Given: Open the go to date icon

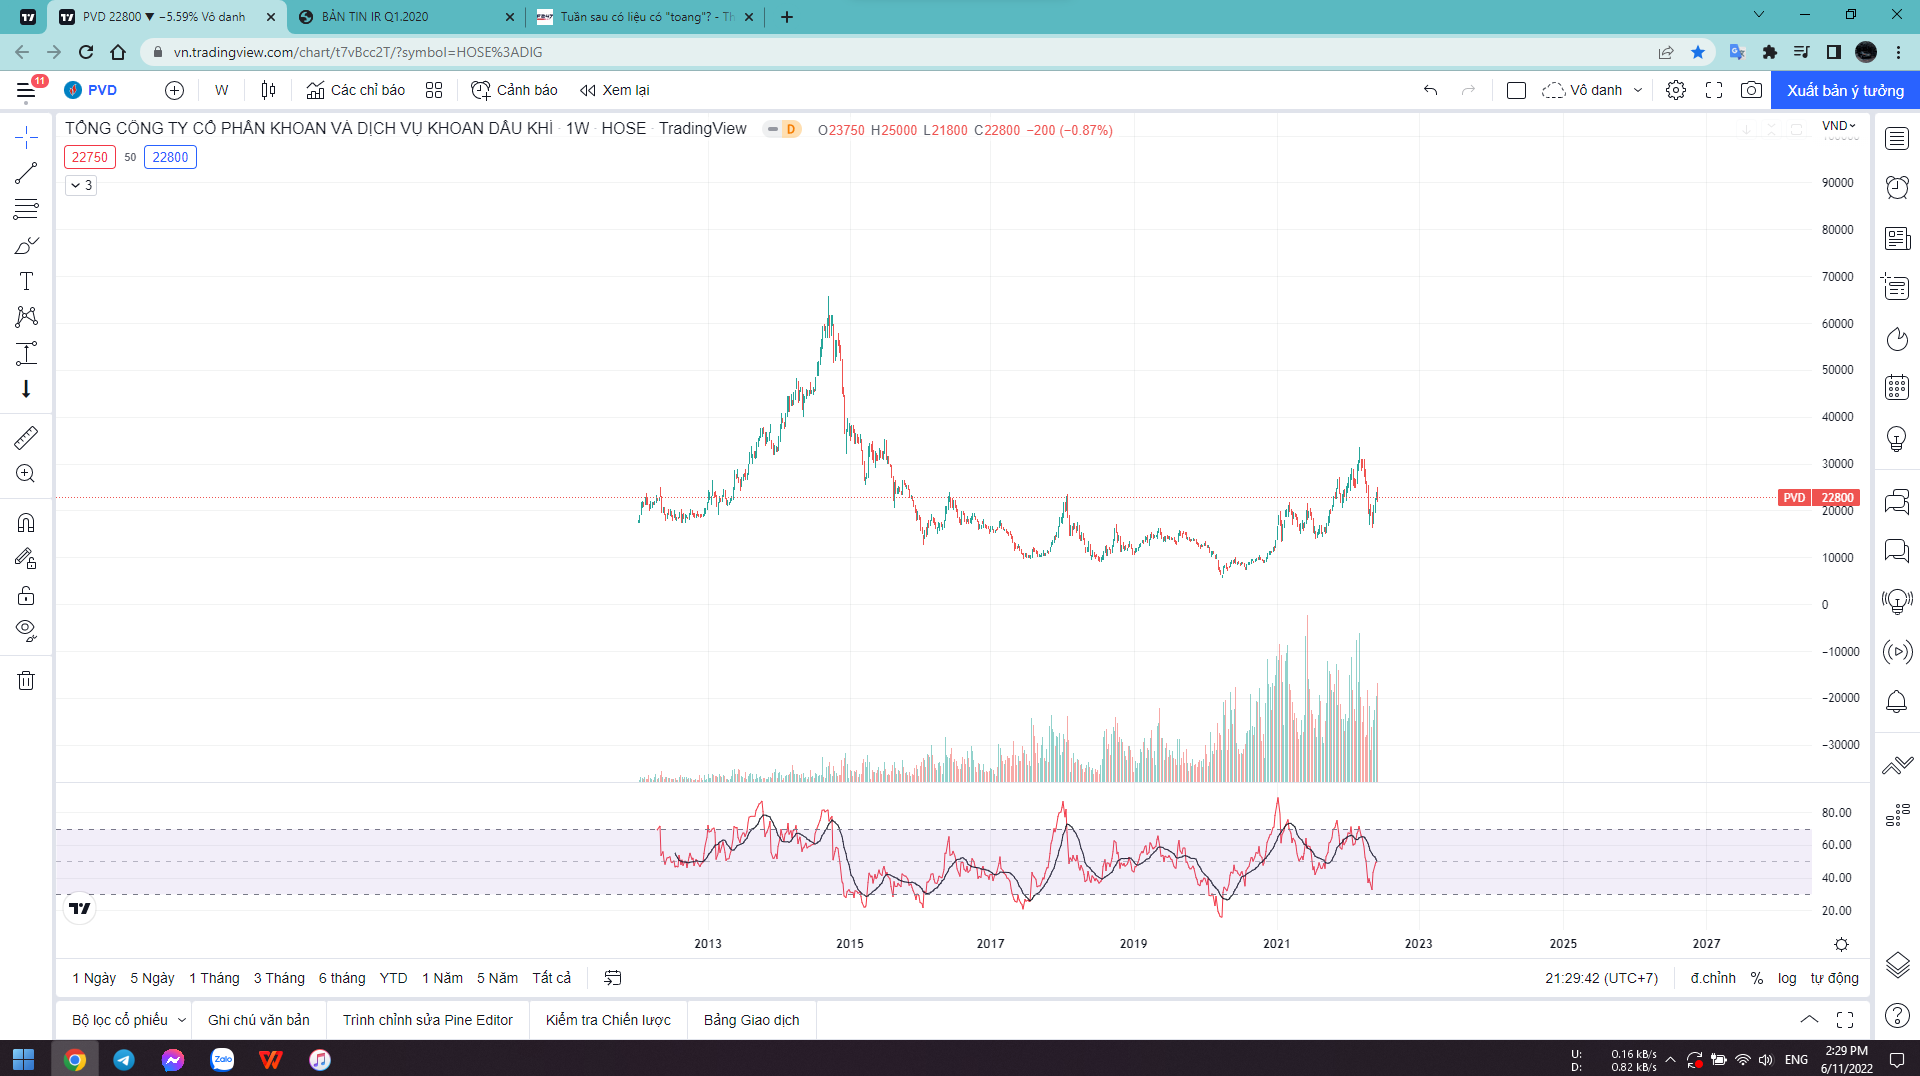Looking at the screenshot, I should tap(613, 978).
